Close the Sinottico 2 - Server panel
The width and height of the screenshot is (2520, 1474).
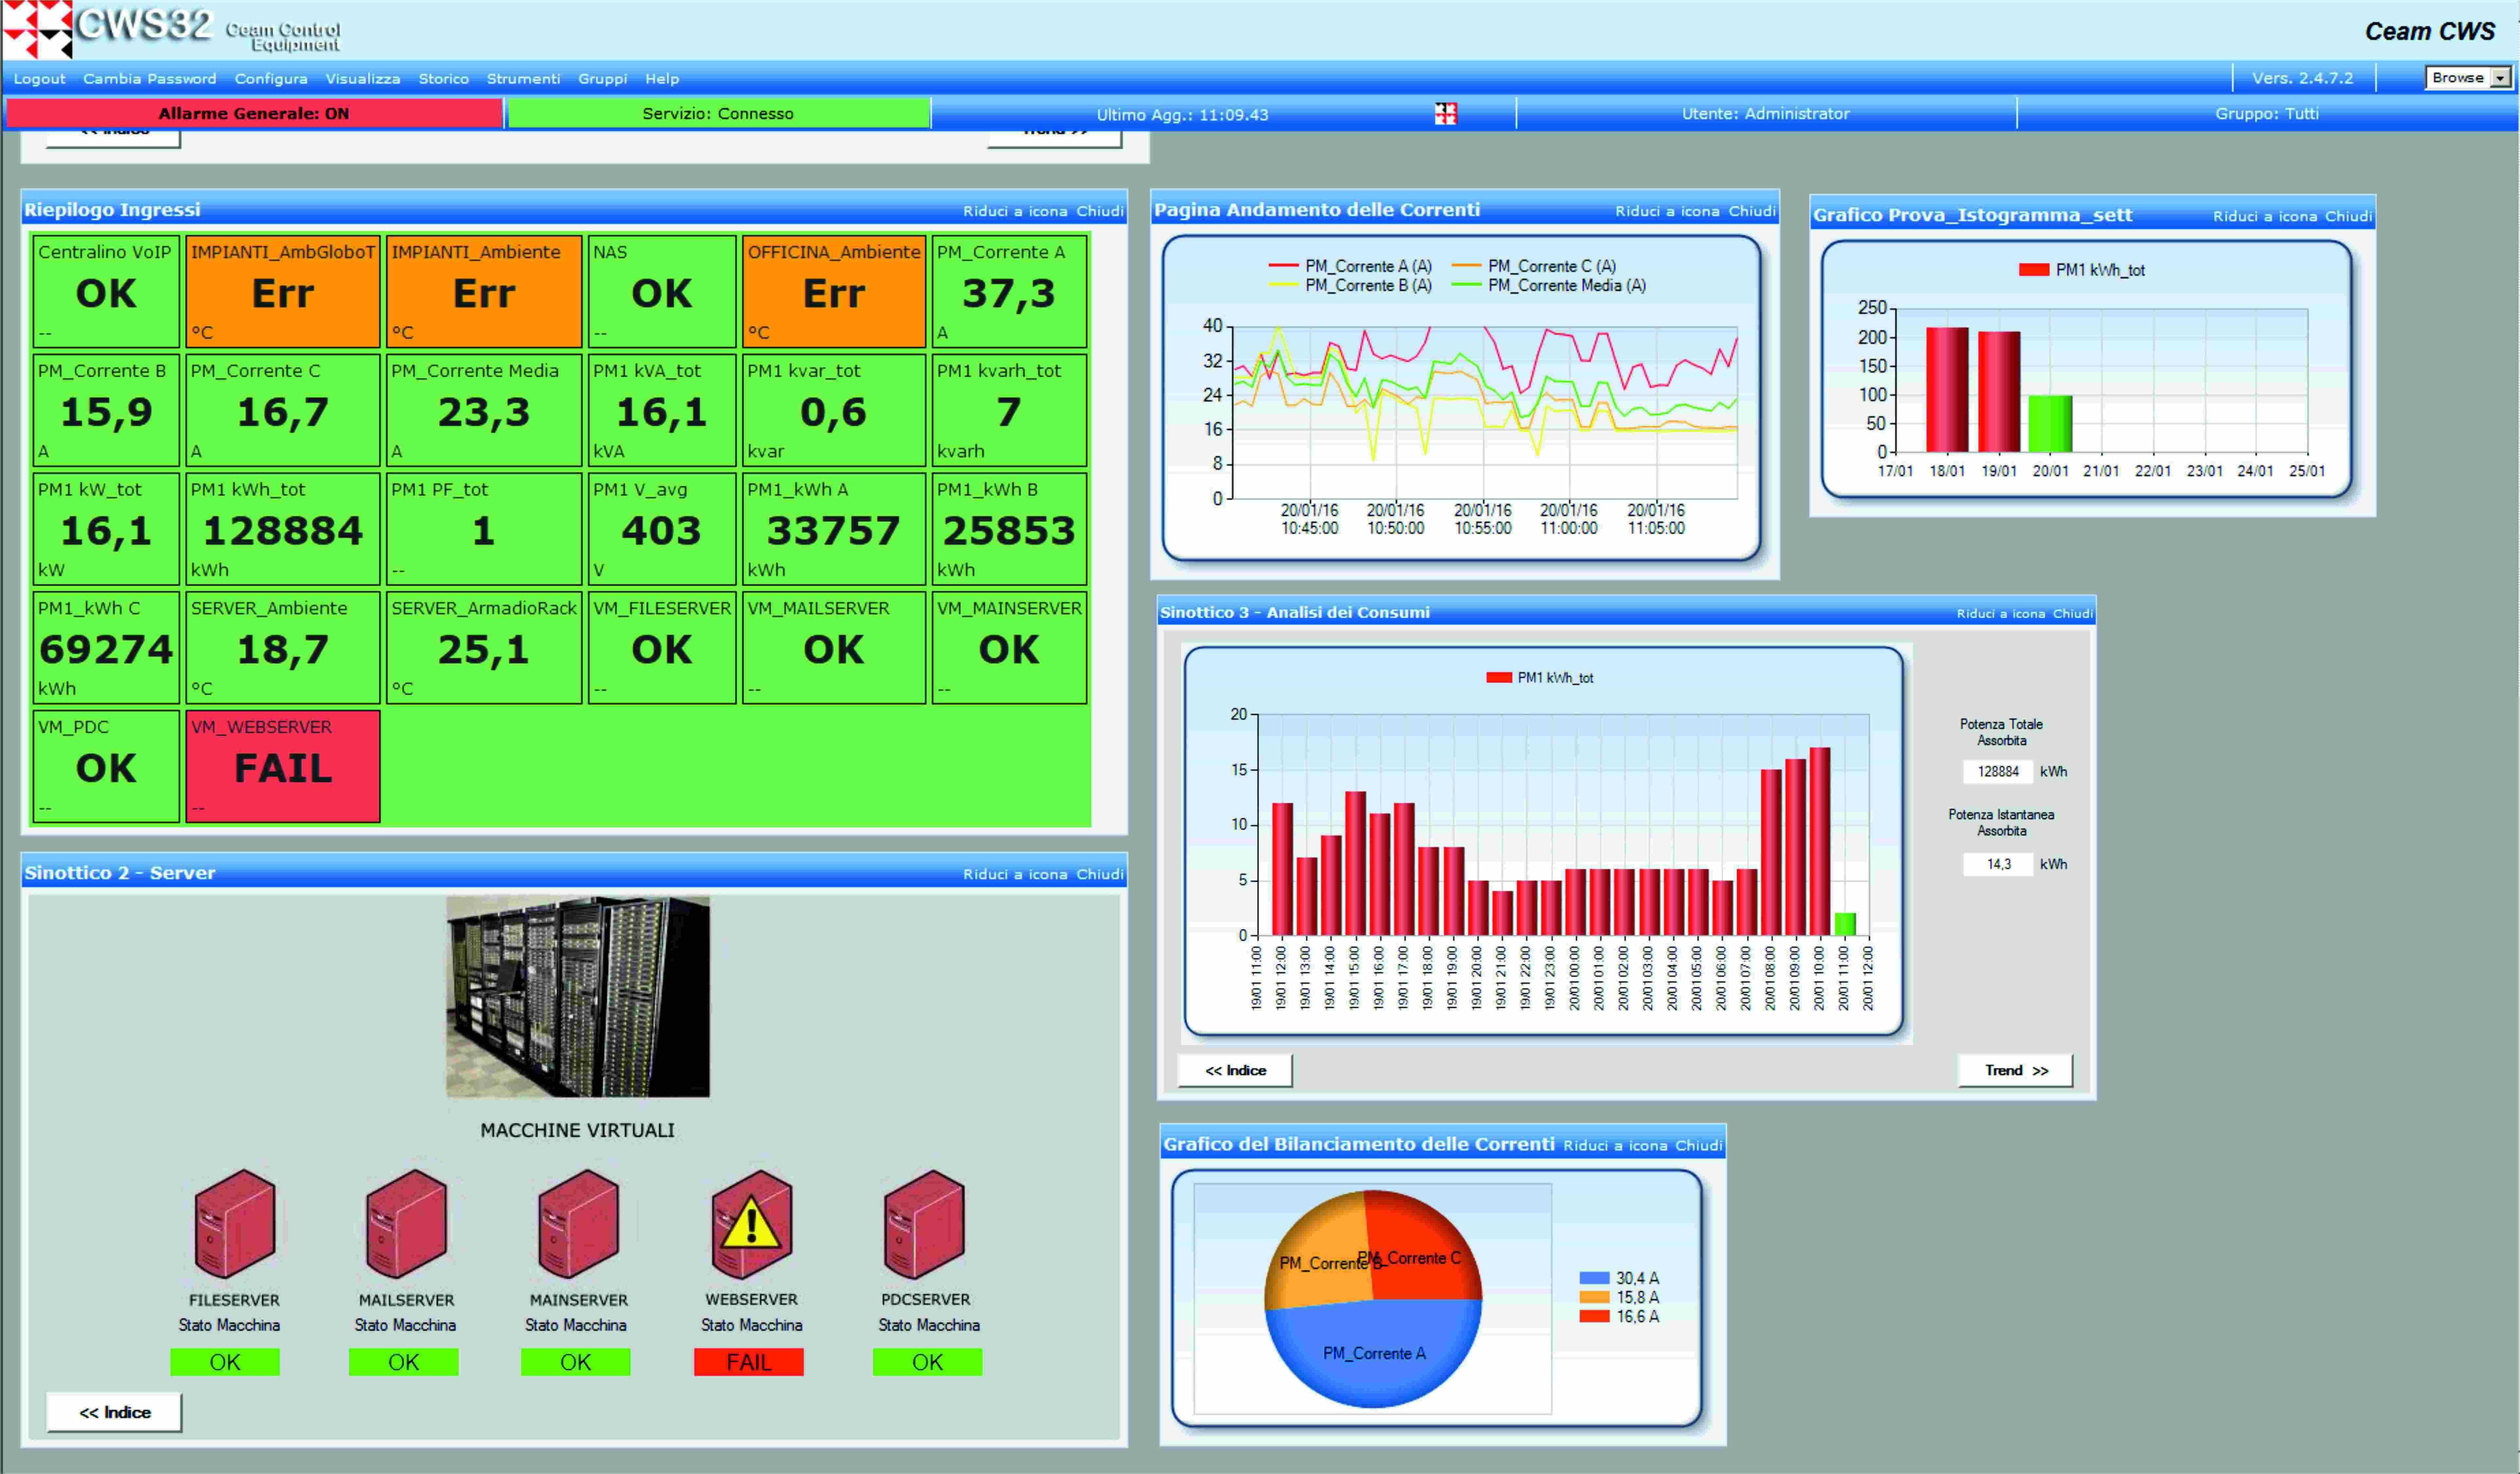tap(1100, 874)
